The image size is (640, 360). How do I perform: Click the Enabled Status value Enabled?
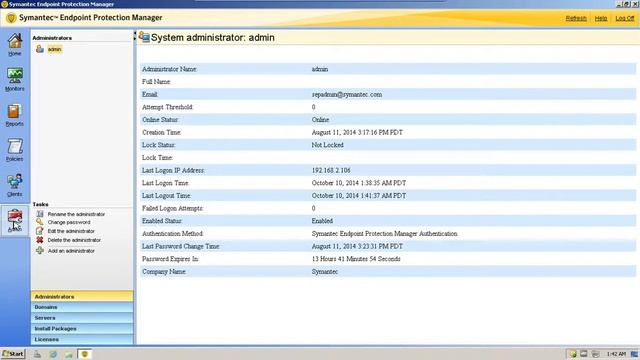[x=322, y=221]
